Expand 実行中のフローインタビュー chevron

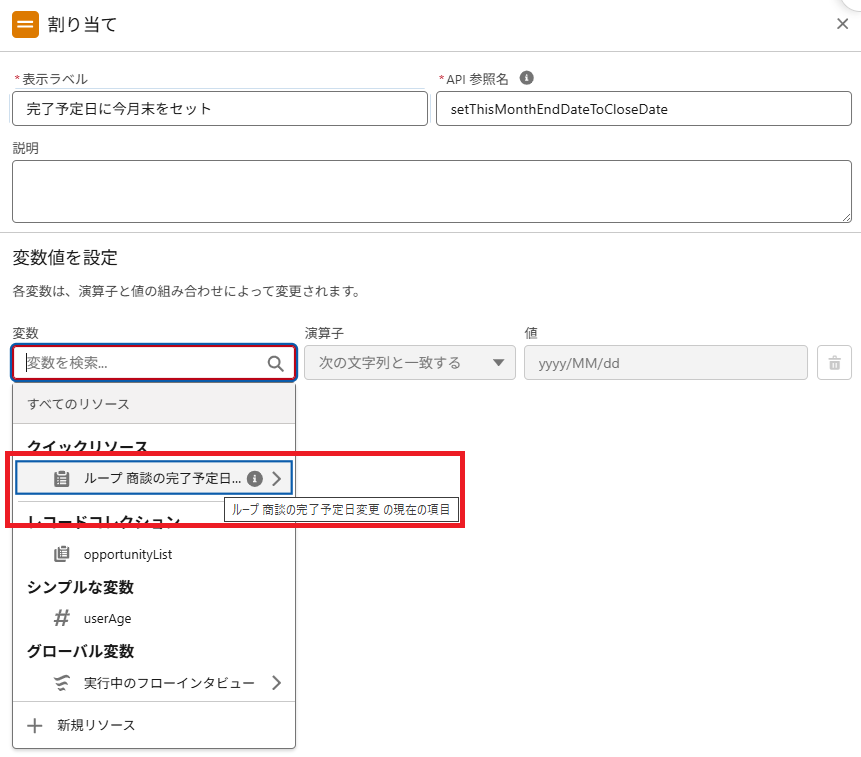click(x=276, y=683)
